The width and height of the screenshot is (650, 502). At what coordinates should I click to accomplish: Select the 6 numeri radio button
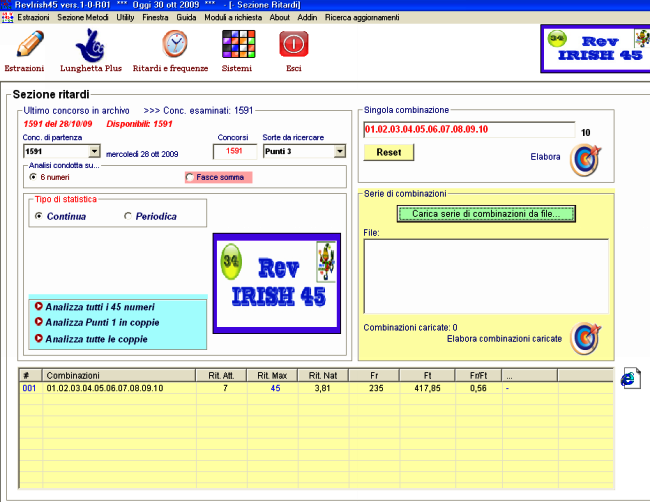[x=33, y=177]
